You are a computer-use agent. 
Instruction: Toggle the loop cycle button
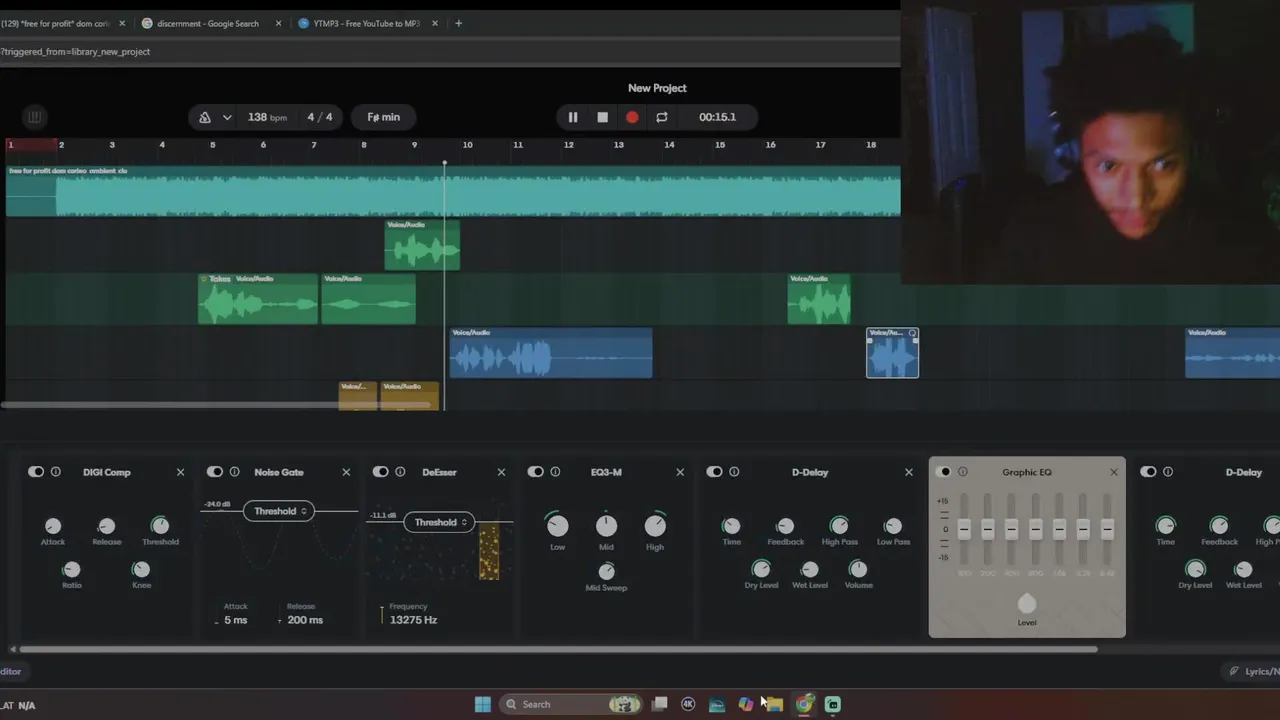(x=661, y=117)
